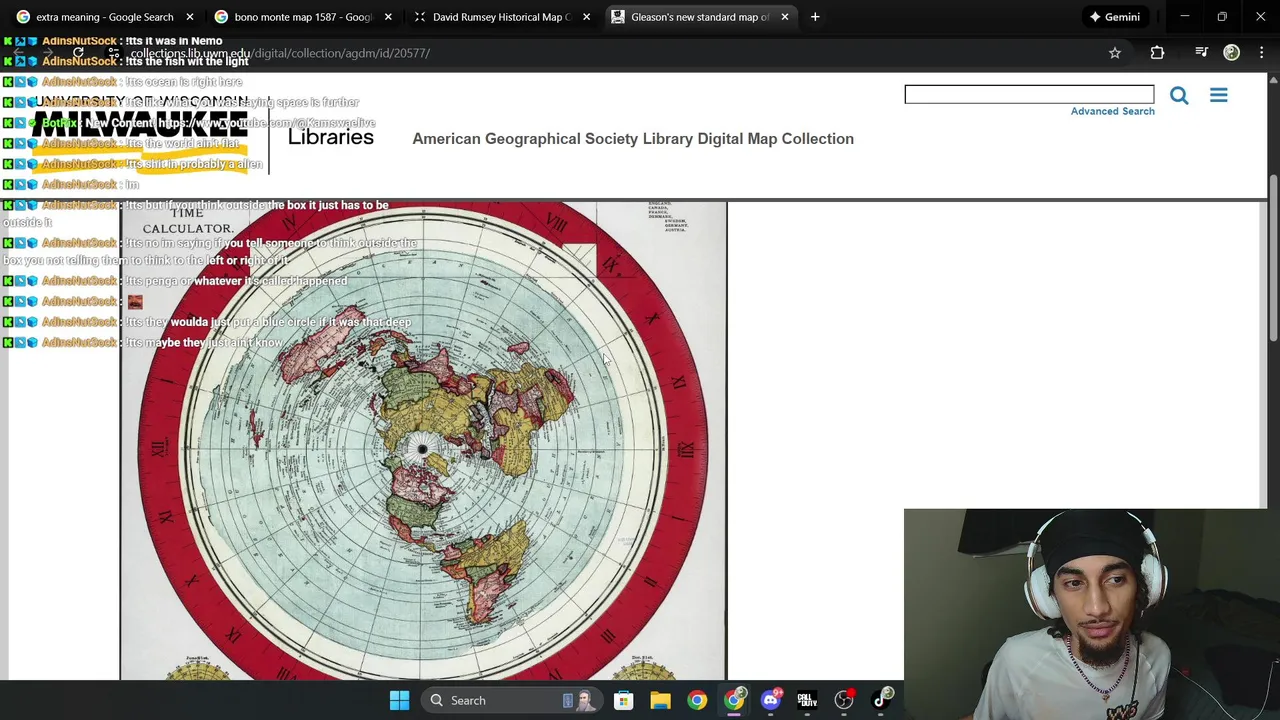Open the Gemini button in Chrome
Screen dimensions: 1280x720
click(x=1113, y=17)
